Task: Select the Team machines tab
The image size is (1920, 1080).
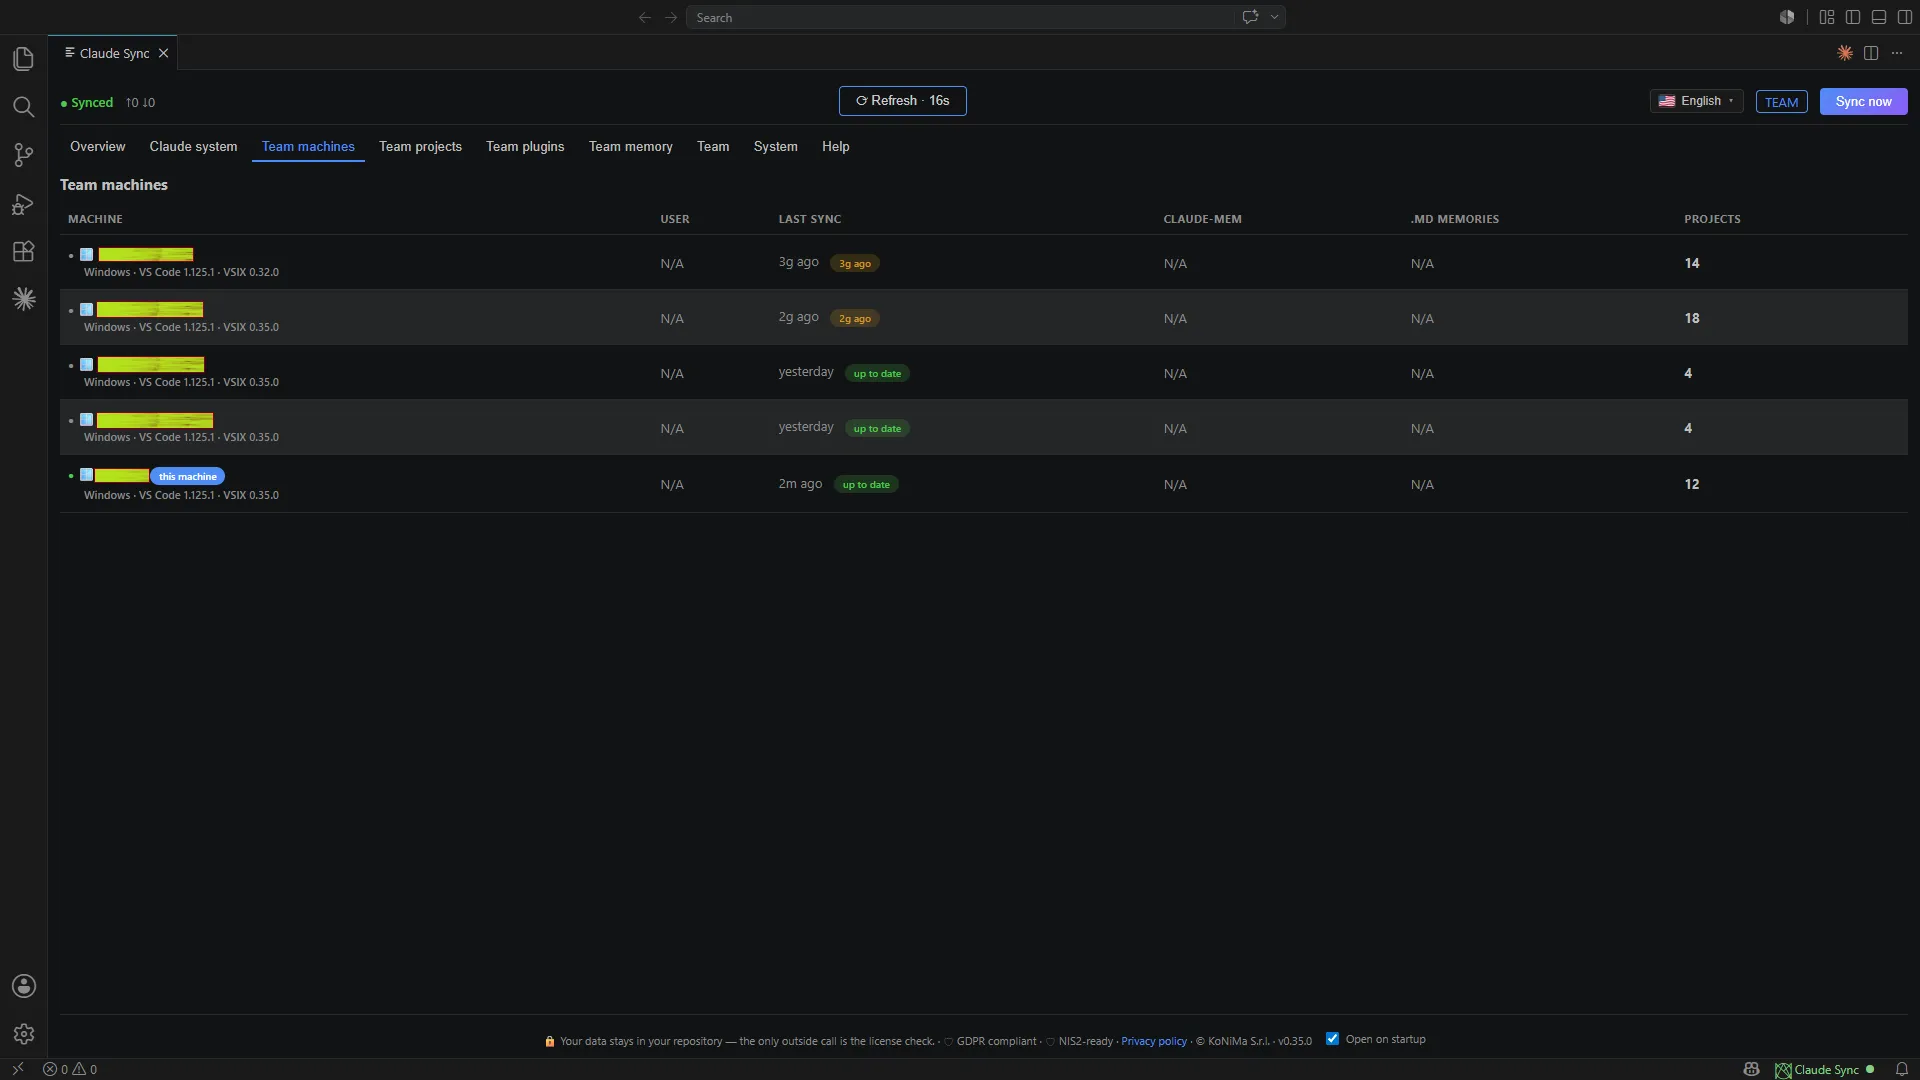Action: [308, 146]
